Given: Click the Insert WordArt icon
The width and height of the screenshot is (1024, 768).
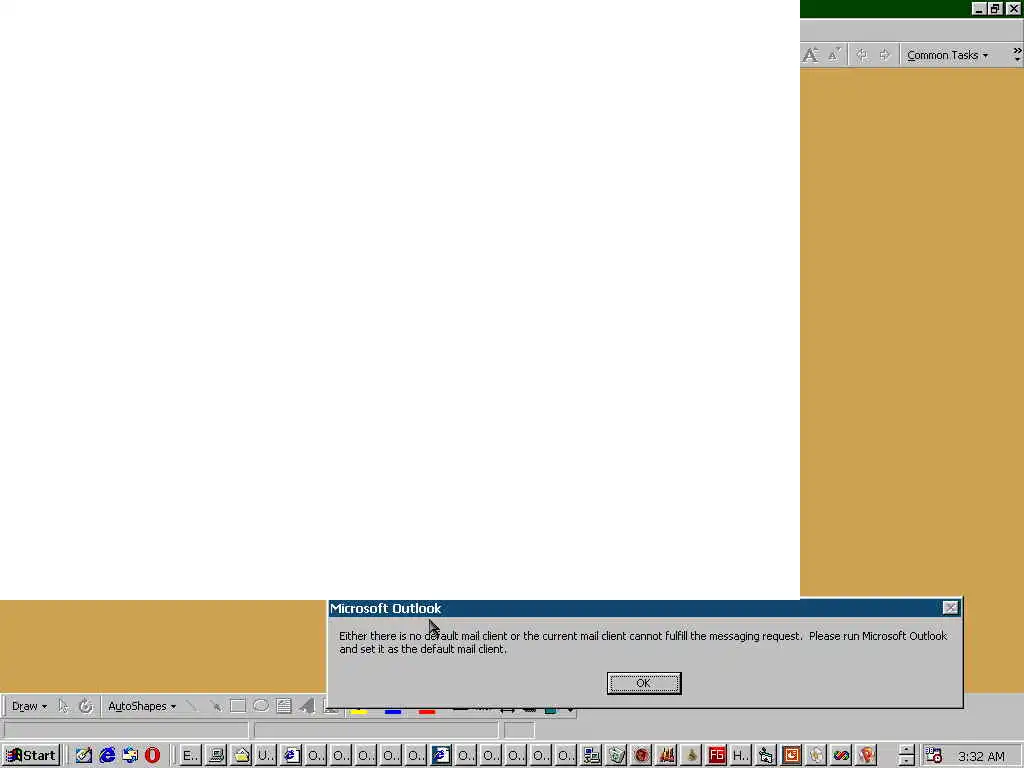Looking at the screenshot, I should (x=307, y=706).
